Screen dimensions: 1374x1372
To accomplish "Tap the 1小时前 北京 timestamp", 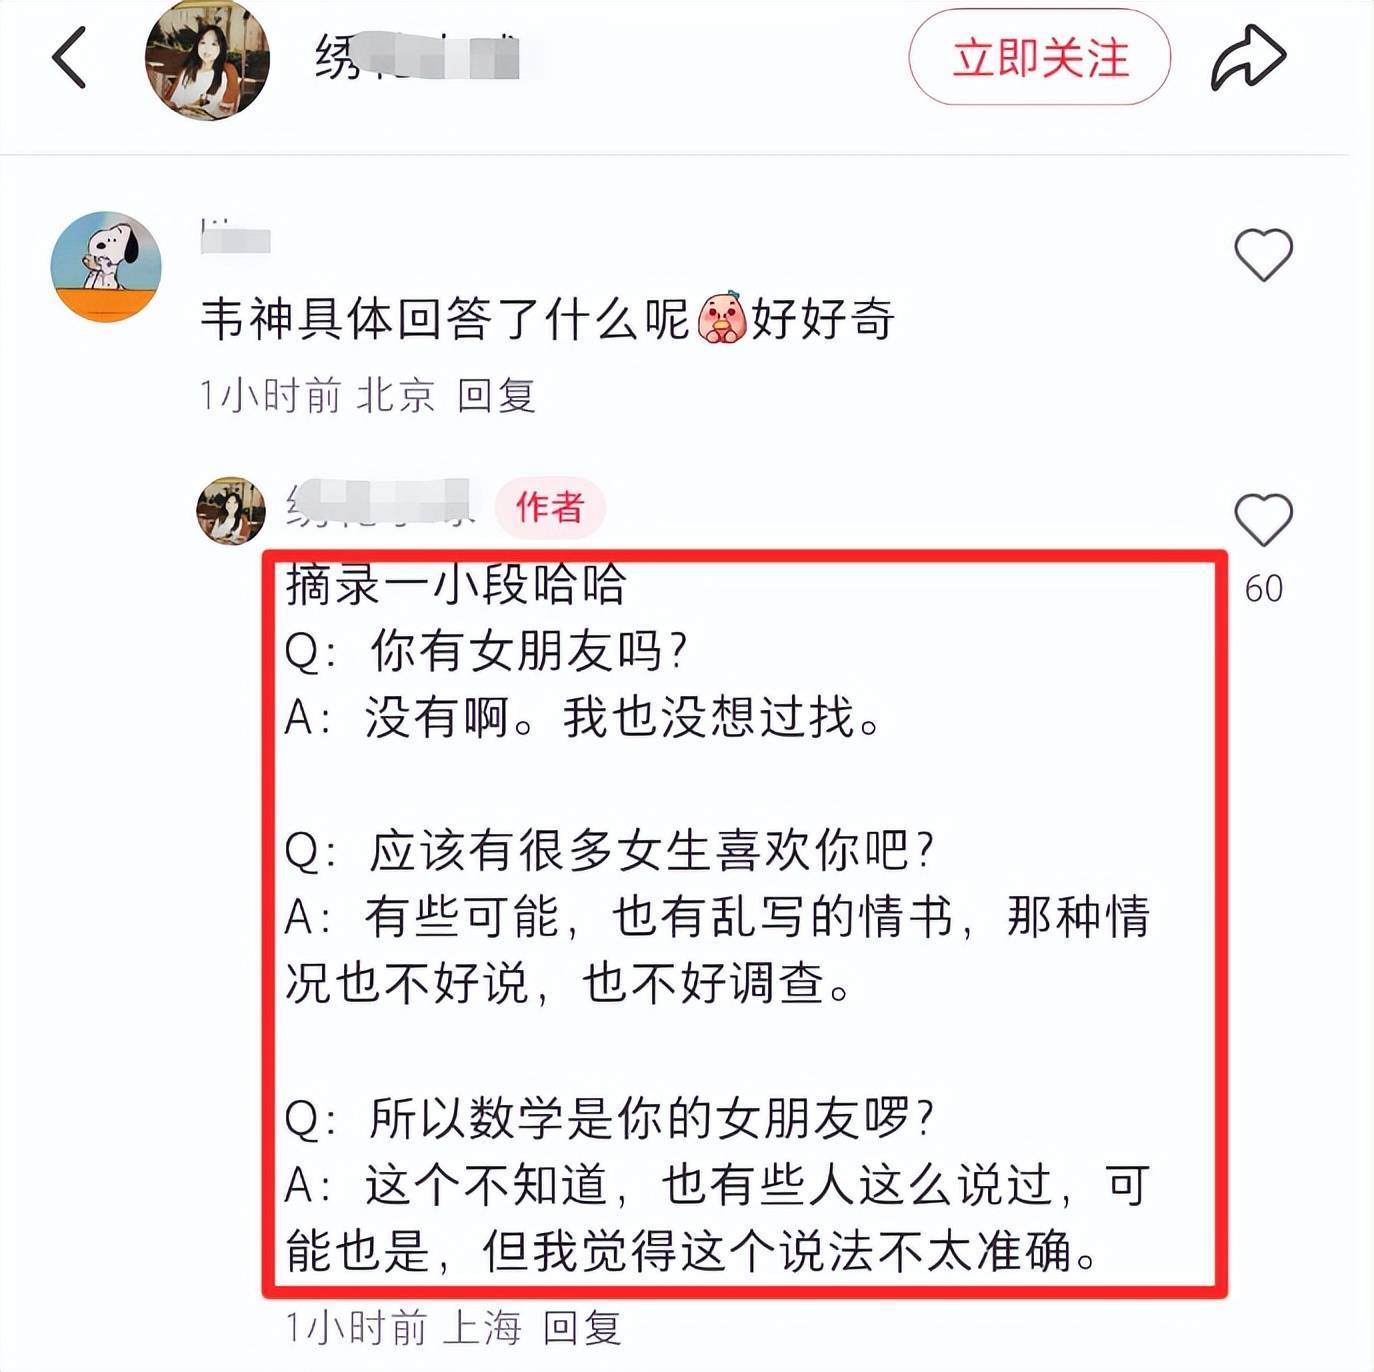I will tap(317, 396).
